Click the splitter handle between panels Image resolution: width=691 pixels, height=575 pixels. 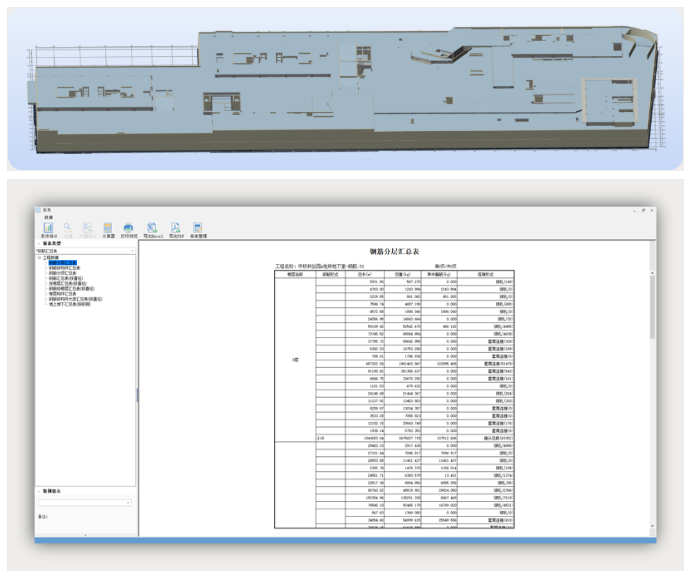(137, 395)
